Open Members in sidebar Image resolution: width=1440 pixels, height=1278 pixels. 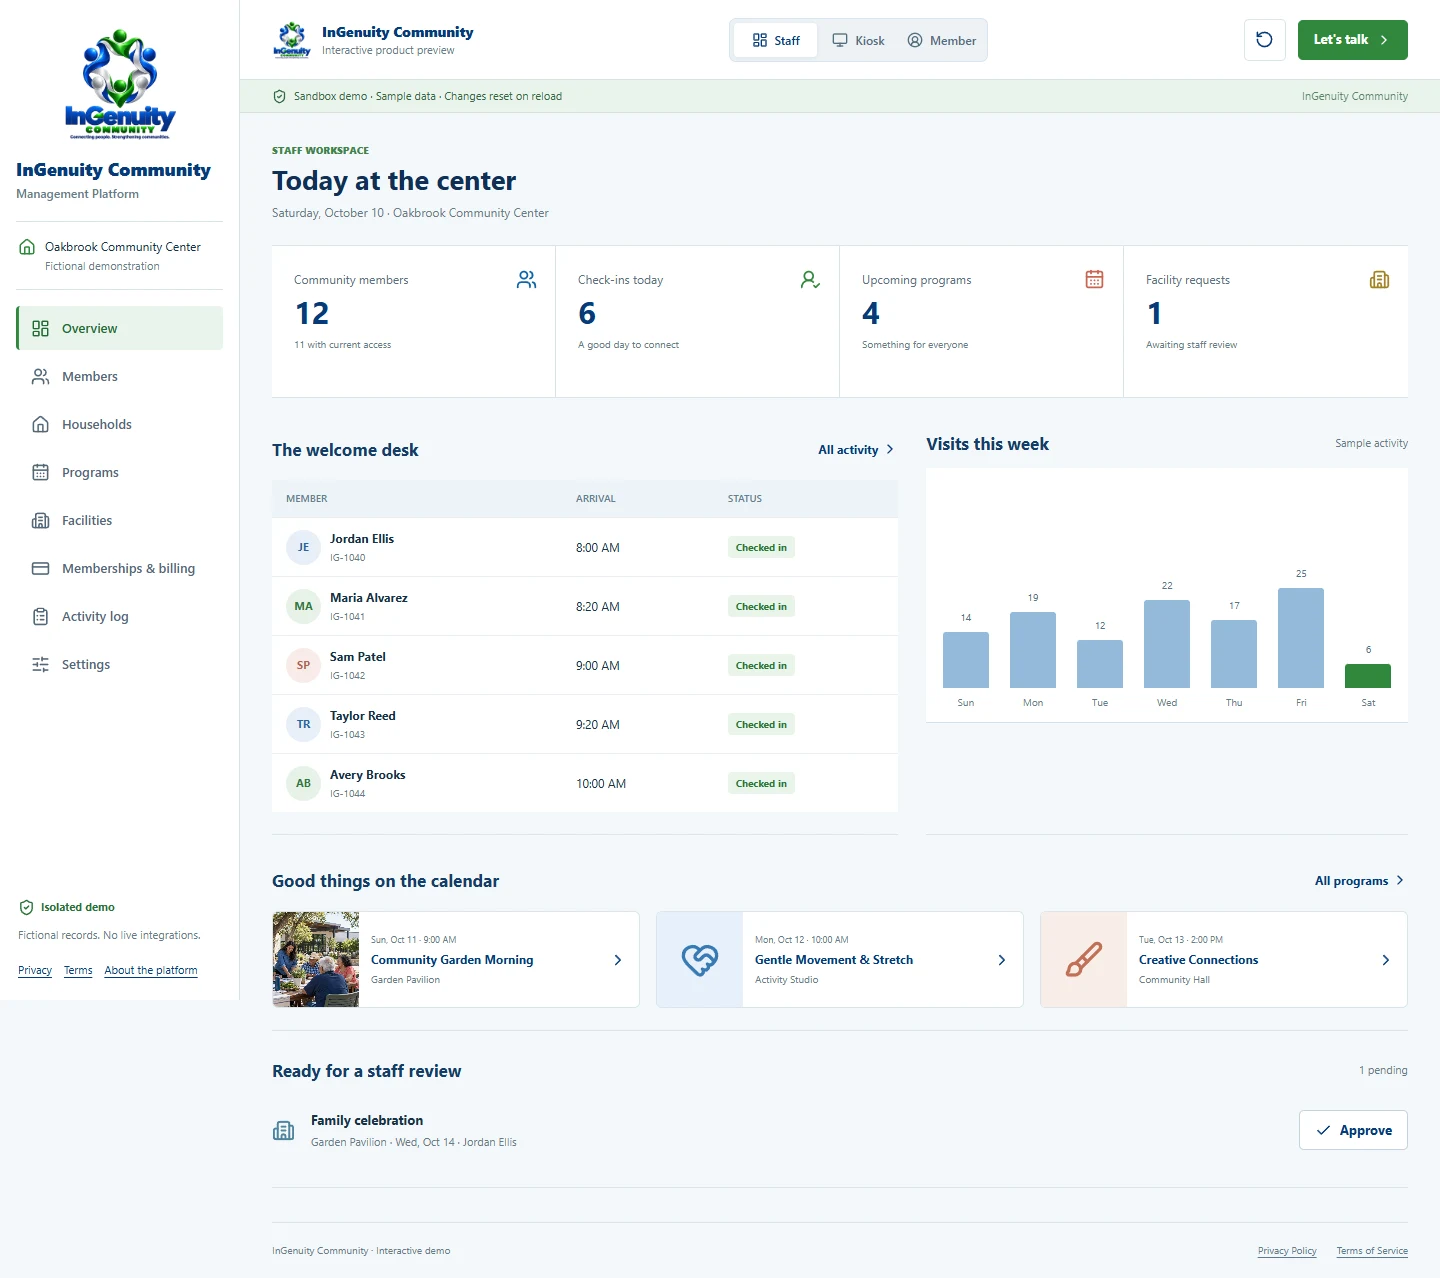coord(119,376)
